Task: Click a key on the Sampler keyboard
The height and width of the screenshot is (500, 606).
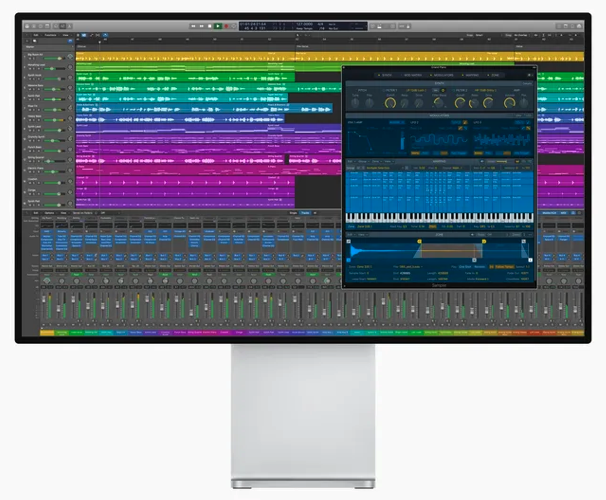Action: [439, 218]
